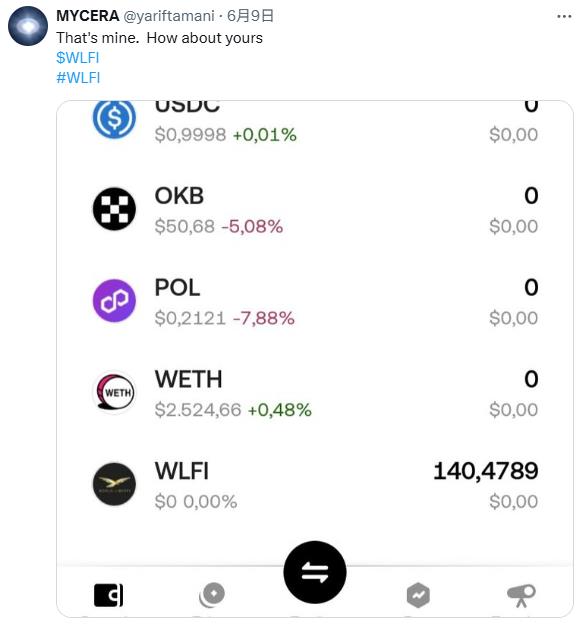587x628 pixels.
Task: Open the MYCERA profile avatar
Action: coord(28,26)
